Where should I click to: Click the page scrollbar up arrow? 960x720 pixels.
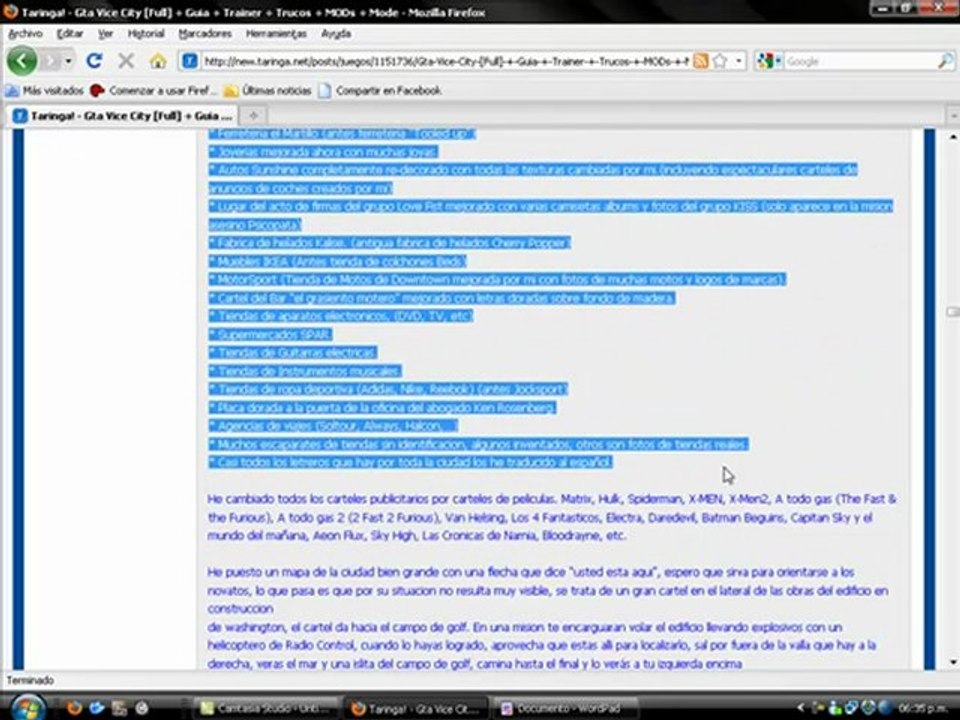[x=953, y=136]
